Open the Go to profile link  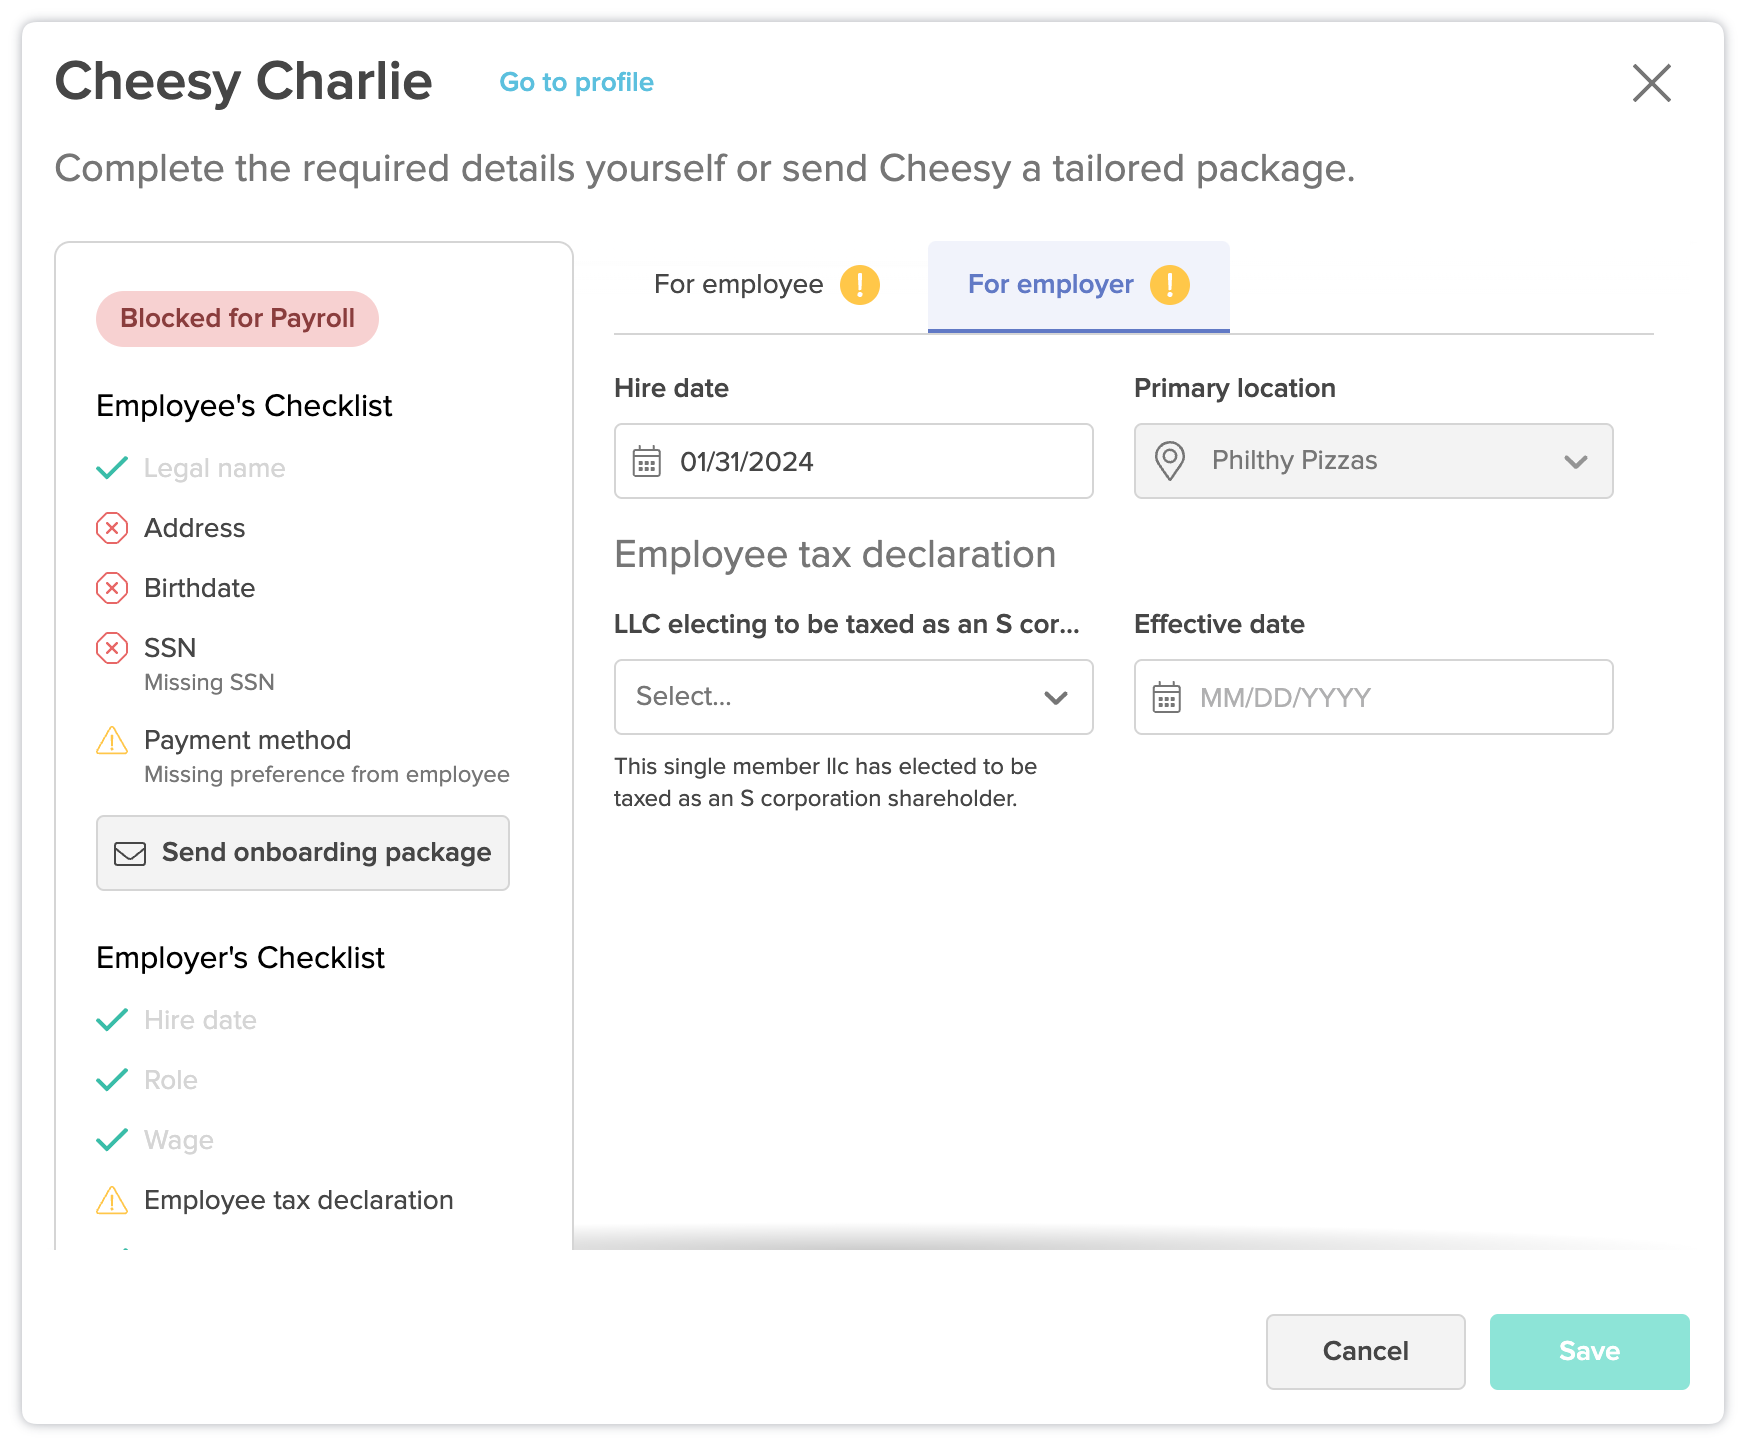(x=576, y=82)
